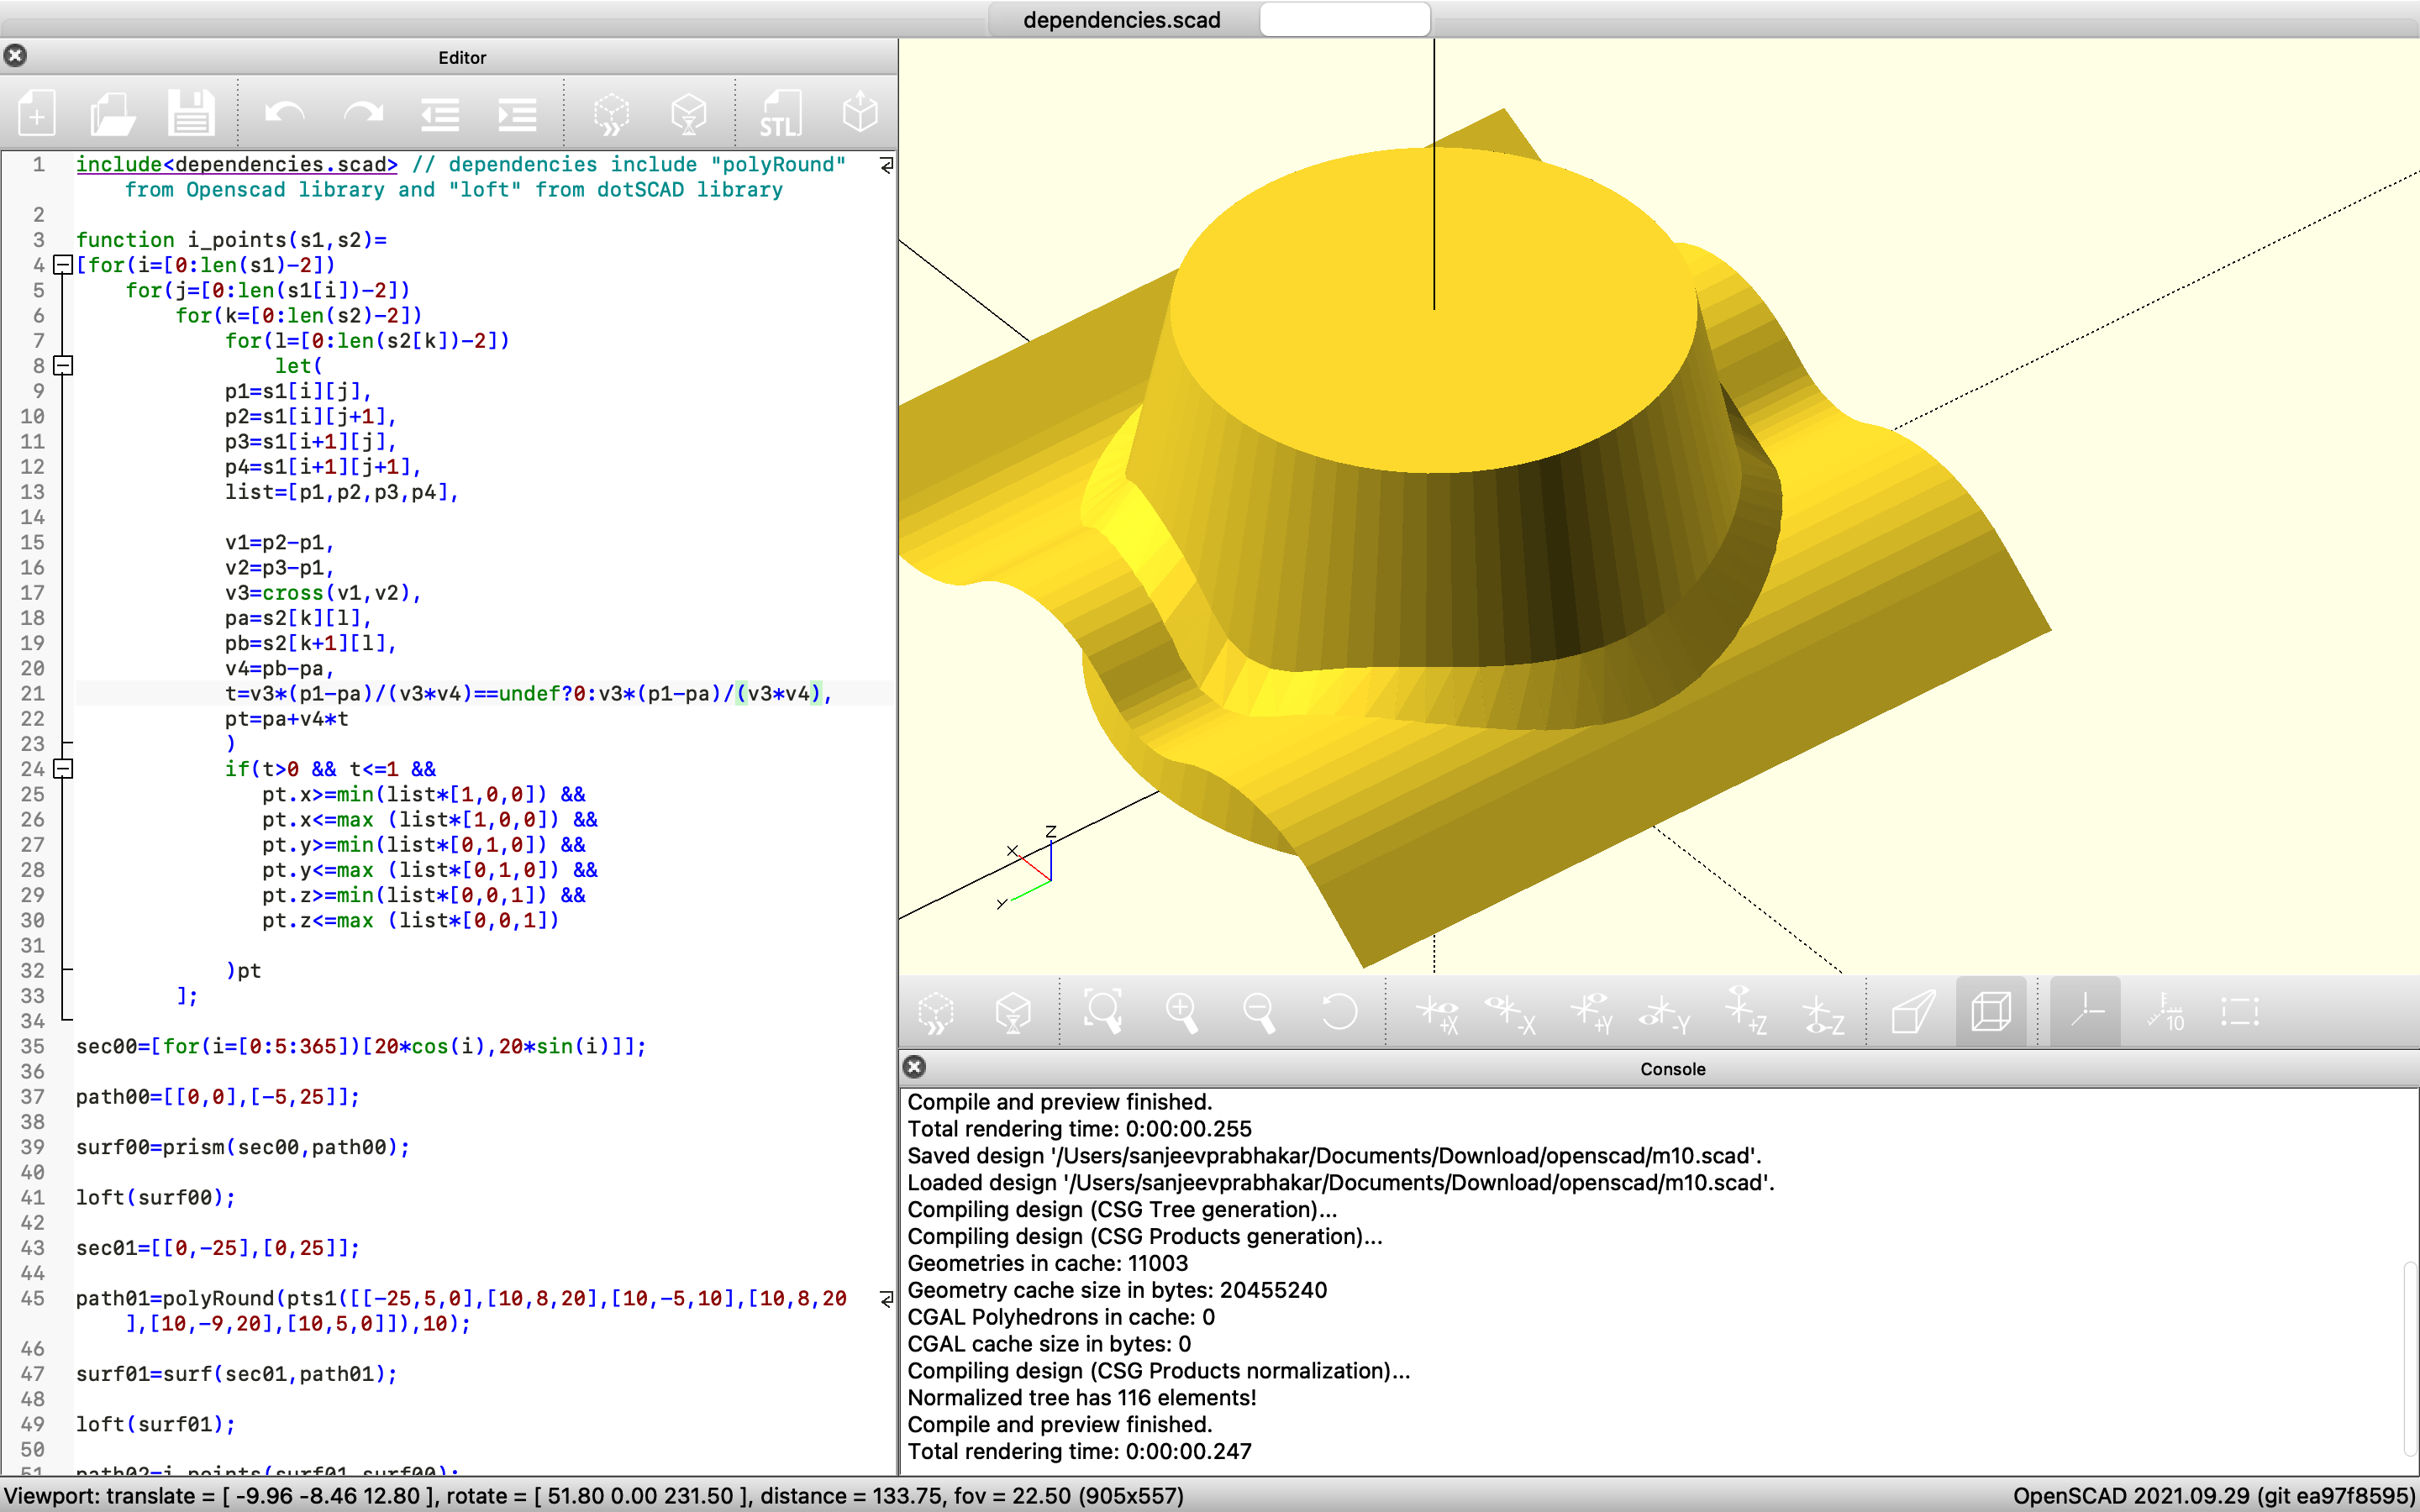Collapse the let block fold at line 8
The height and width of the screenshot is (1512, 2420).
pyautogui.click(x=63, y=366)
